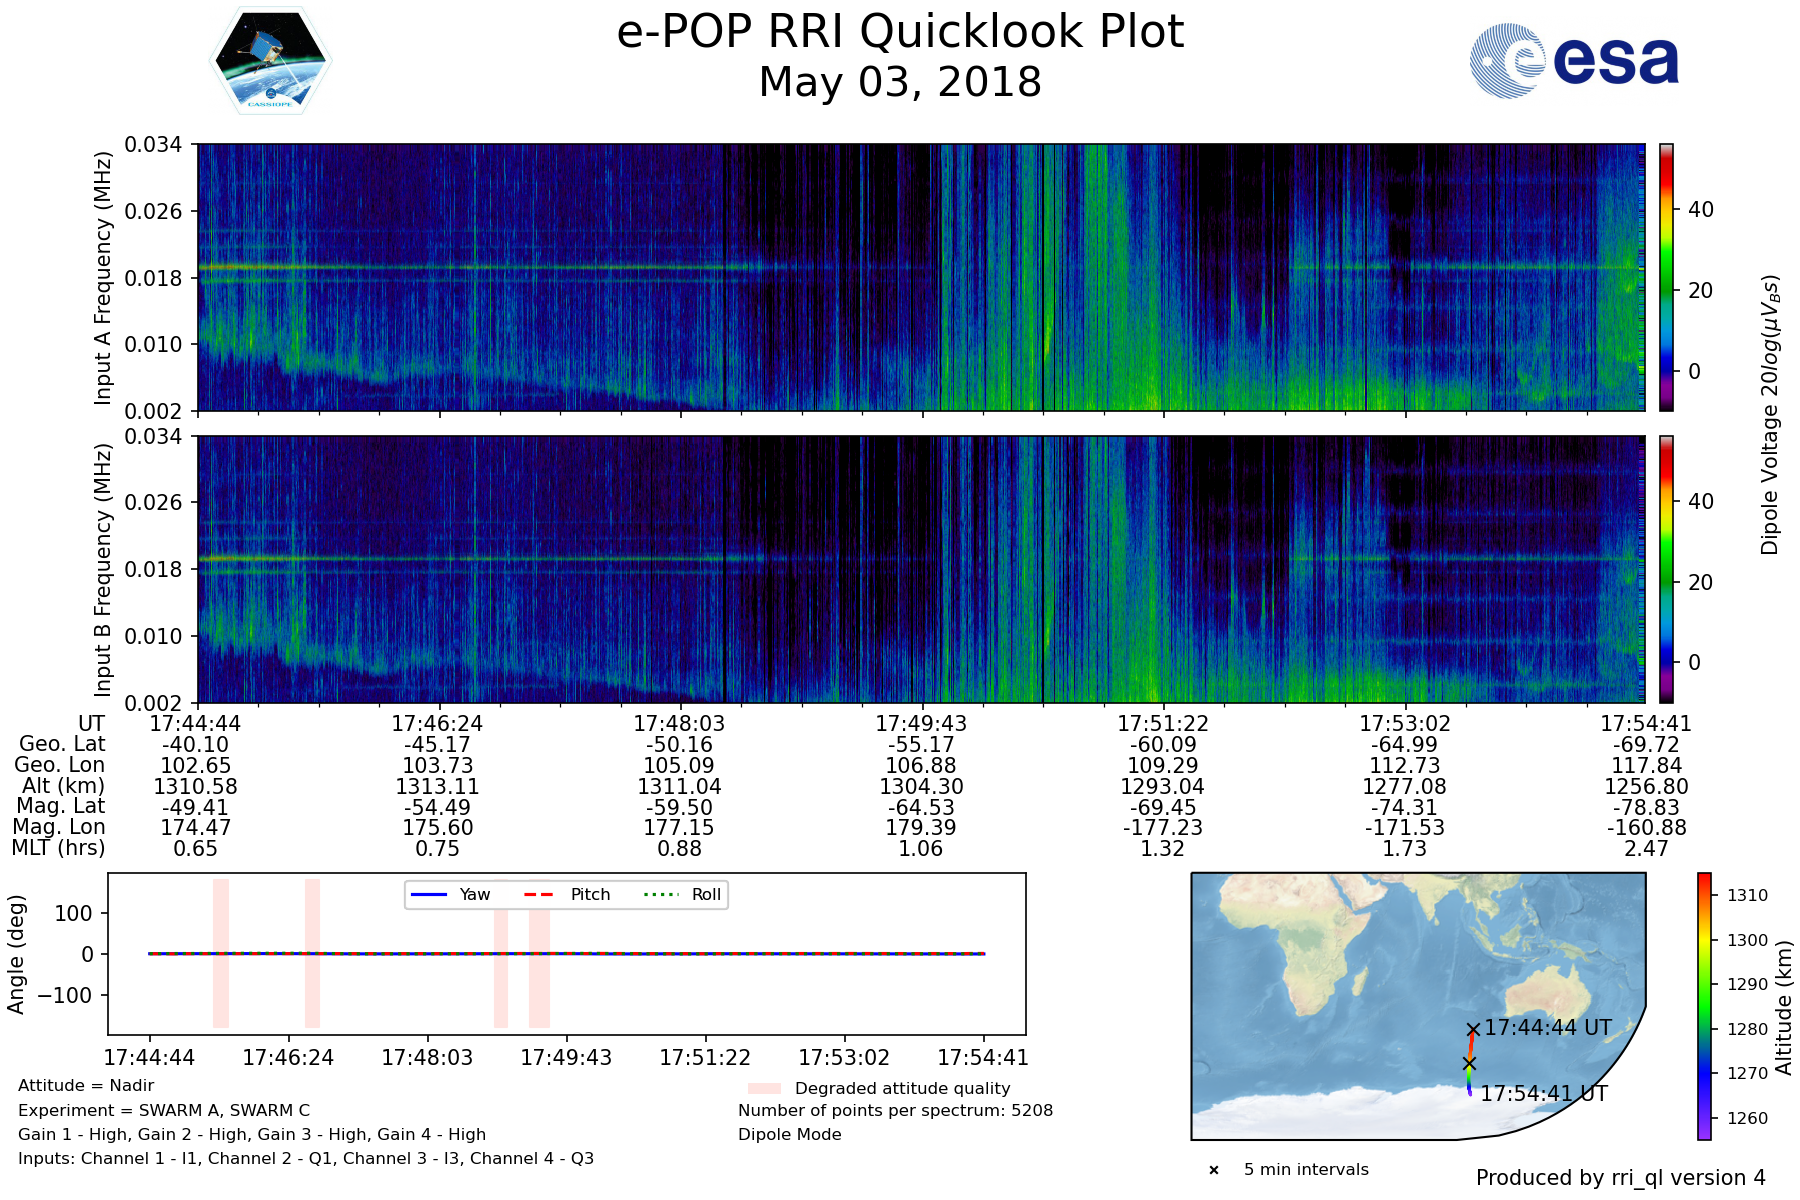This screenshot has width=1800, height=1200.
Task: Click the Input A dipole voltage colorbar
Action: pos(1666,277)
